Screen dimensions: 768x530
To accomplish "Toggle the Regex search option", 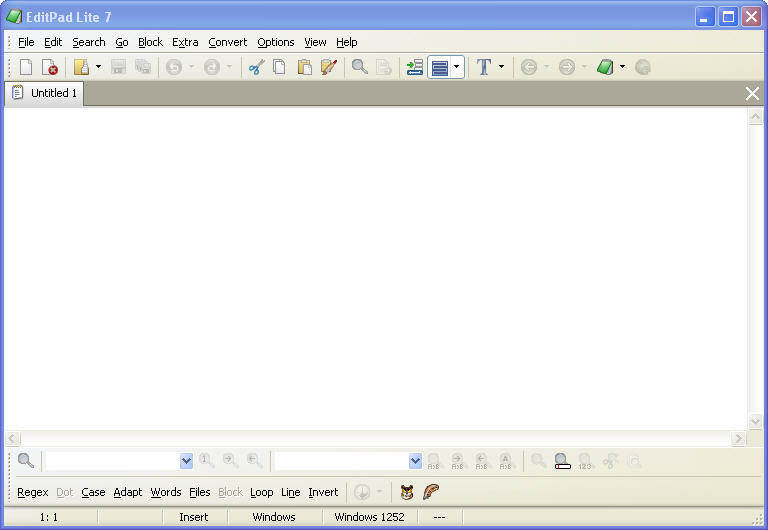I will tap(33, 492).
